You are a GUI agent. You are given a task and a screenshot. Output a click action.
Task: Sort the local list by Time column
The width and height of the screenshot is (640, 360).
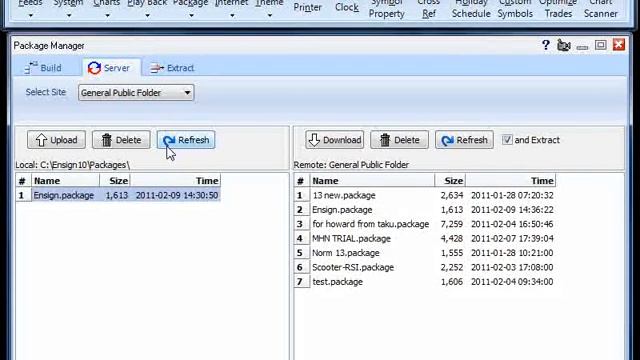coord(176,181)
